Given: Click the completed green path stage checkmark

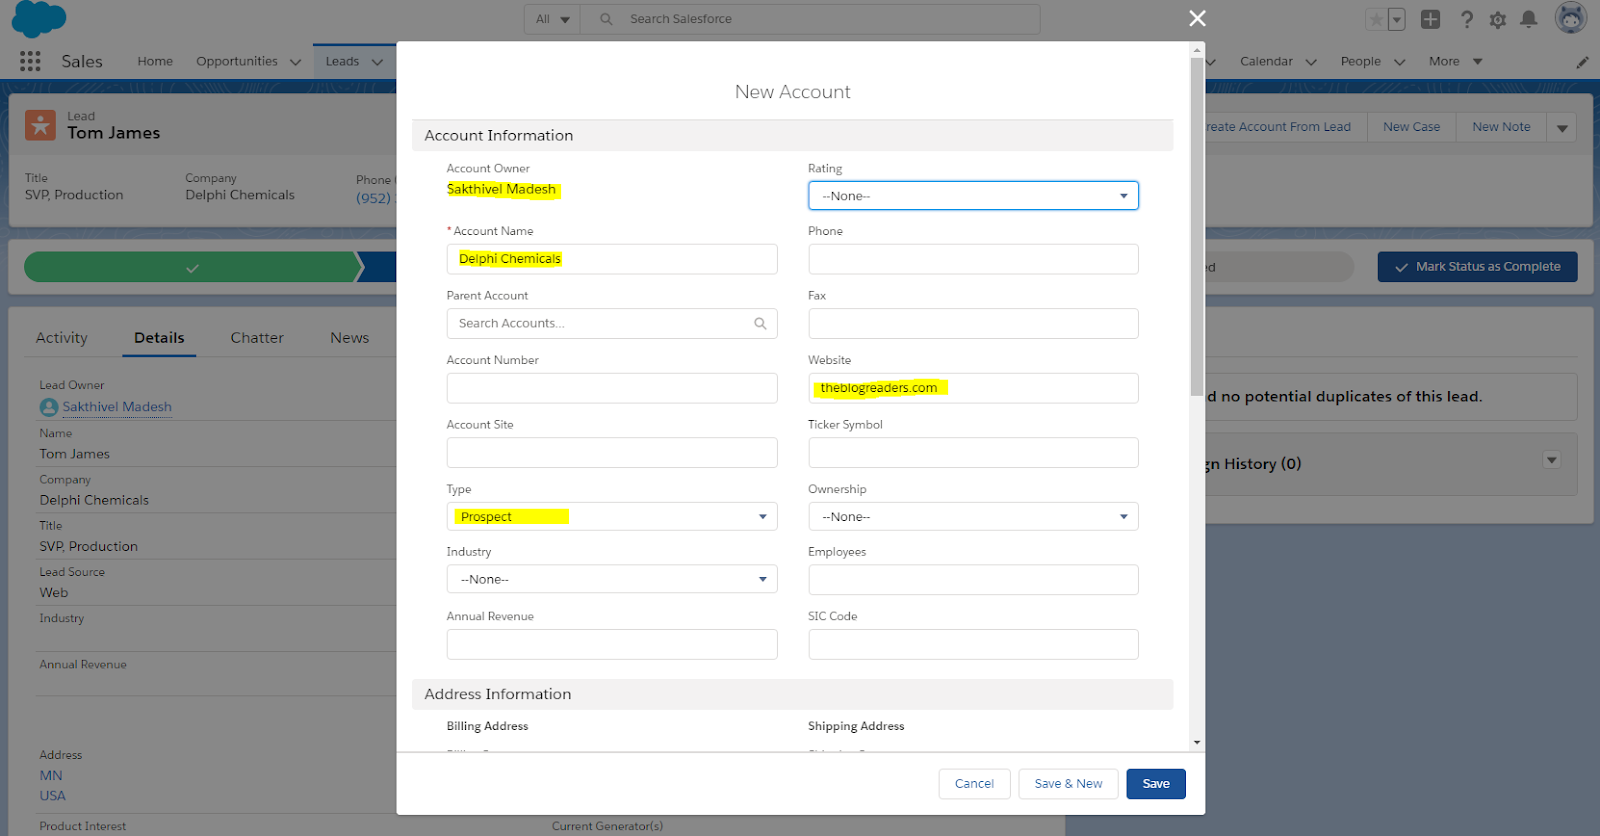Looking at the screenshot, I should click(x=192, y=267).
